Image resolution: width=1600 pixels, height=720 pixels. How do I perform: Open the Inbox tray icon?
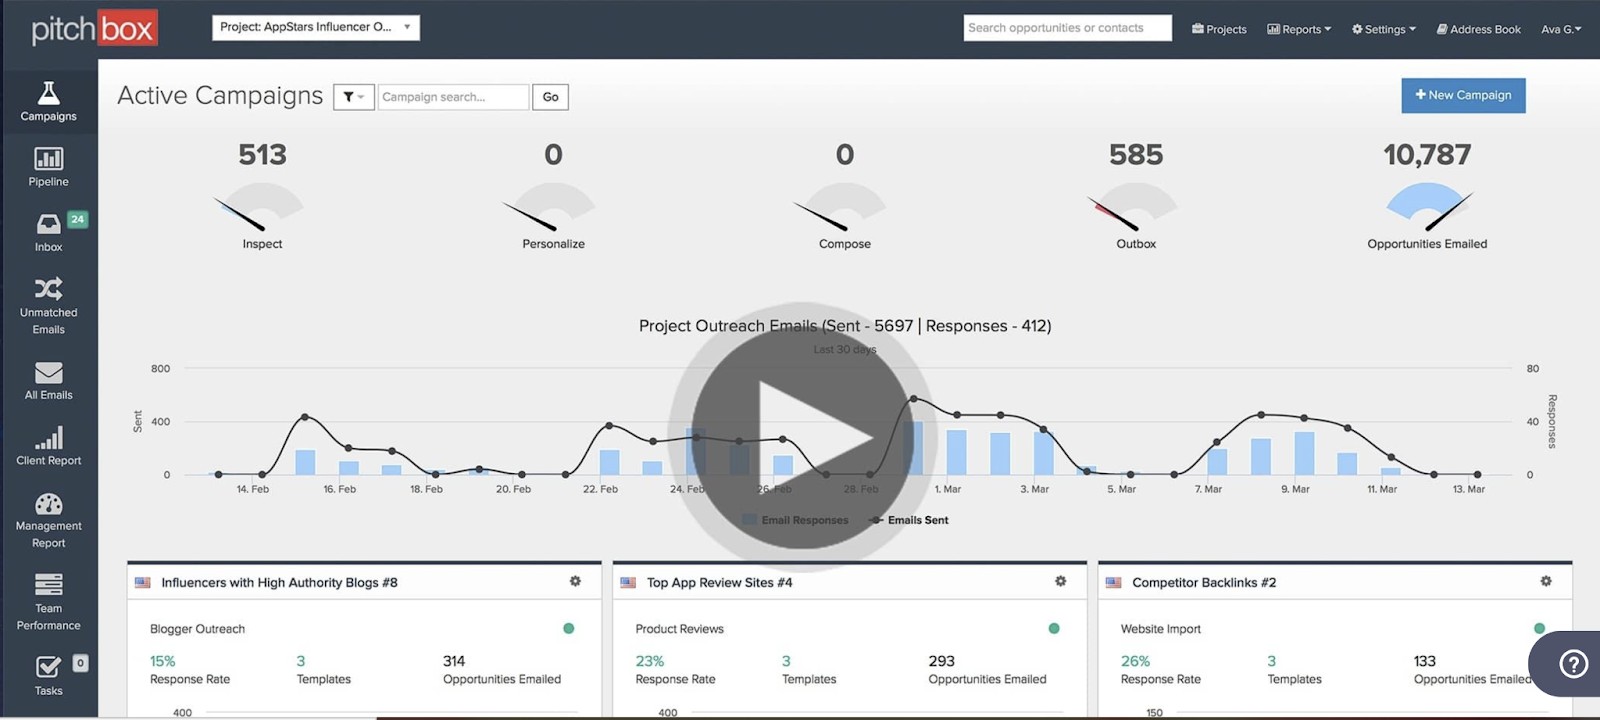(48, 223)
